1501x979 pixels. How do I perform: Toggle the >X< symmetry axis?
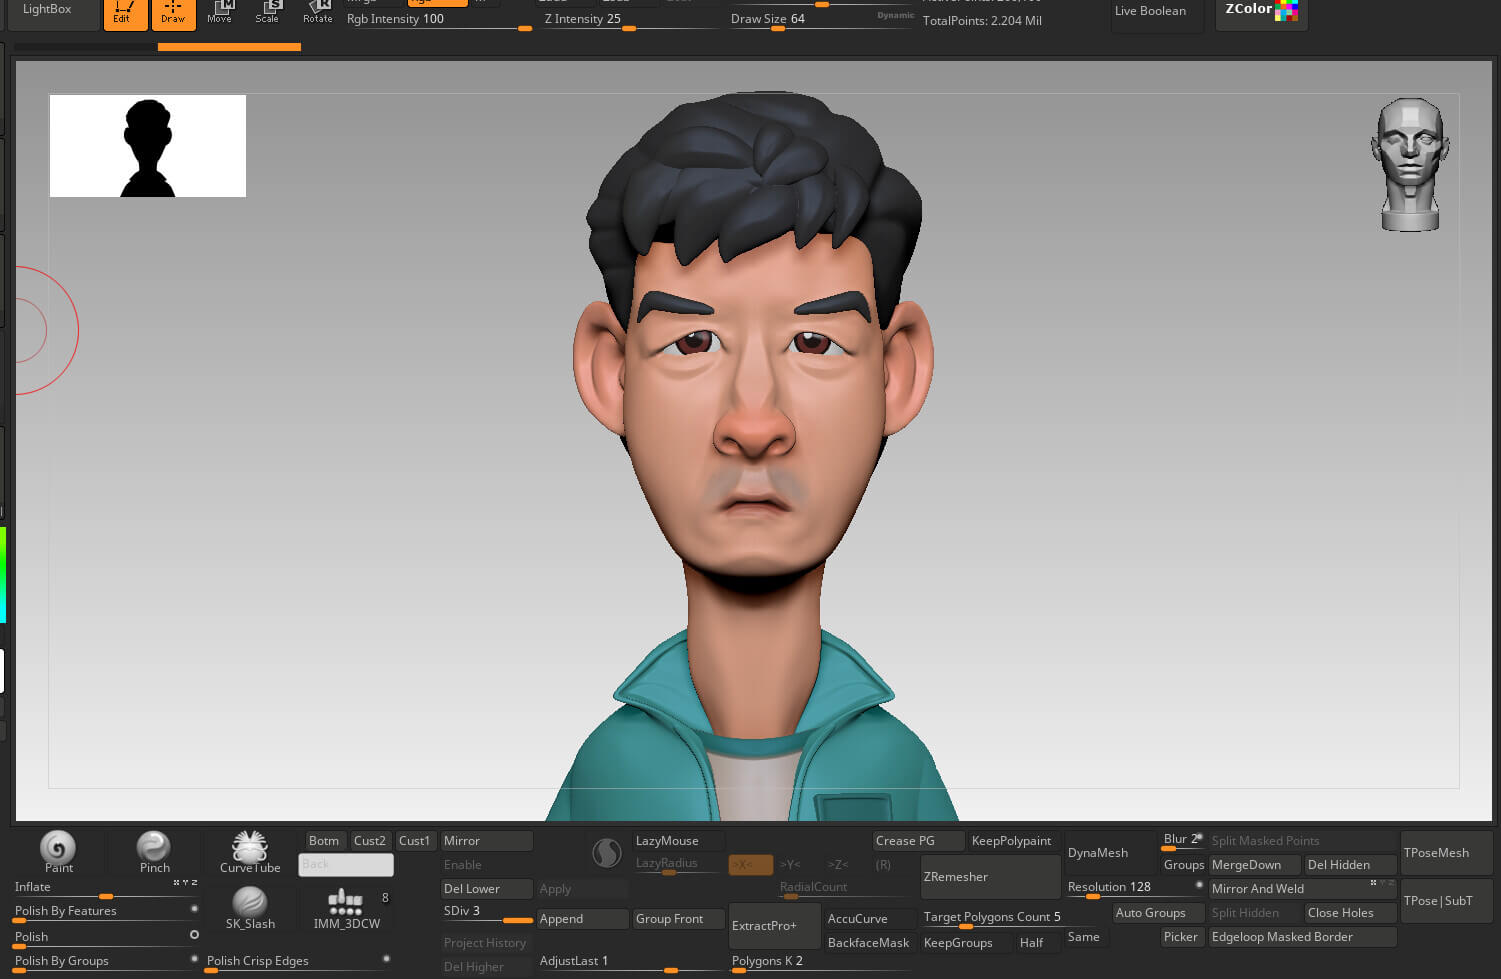coord(750,865)
